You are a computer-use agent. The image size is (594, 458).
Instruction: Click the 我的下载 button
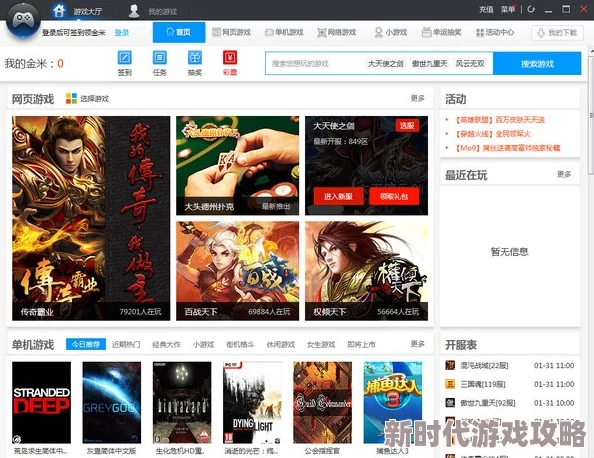click(x=557, y=33)
